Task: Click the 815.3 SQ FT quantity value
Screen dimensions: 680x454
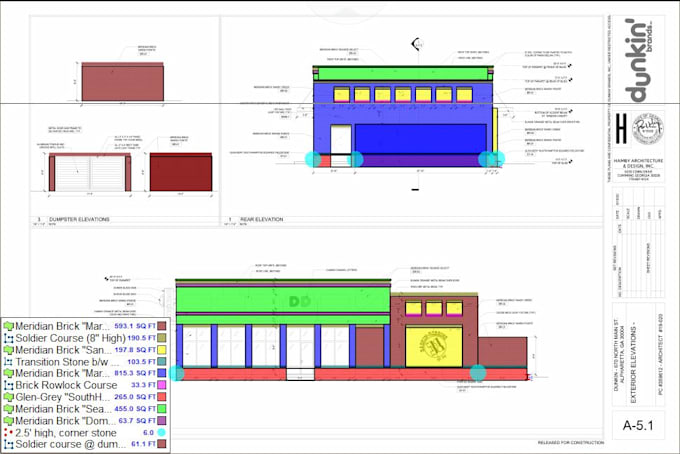Action: click(x=135, y=373)
